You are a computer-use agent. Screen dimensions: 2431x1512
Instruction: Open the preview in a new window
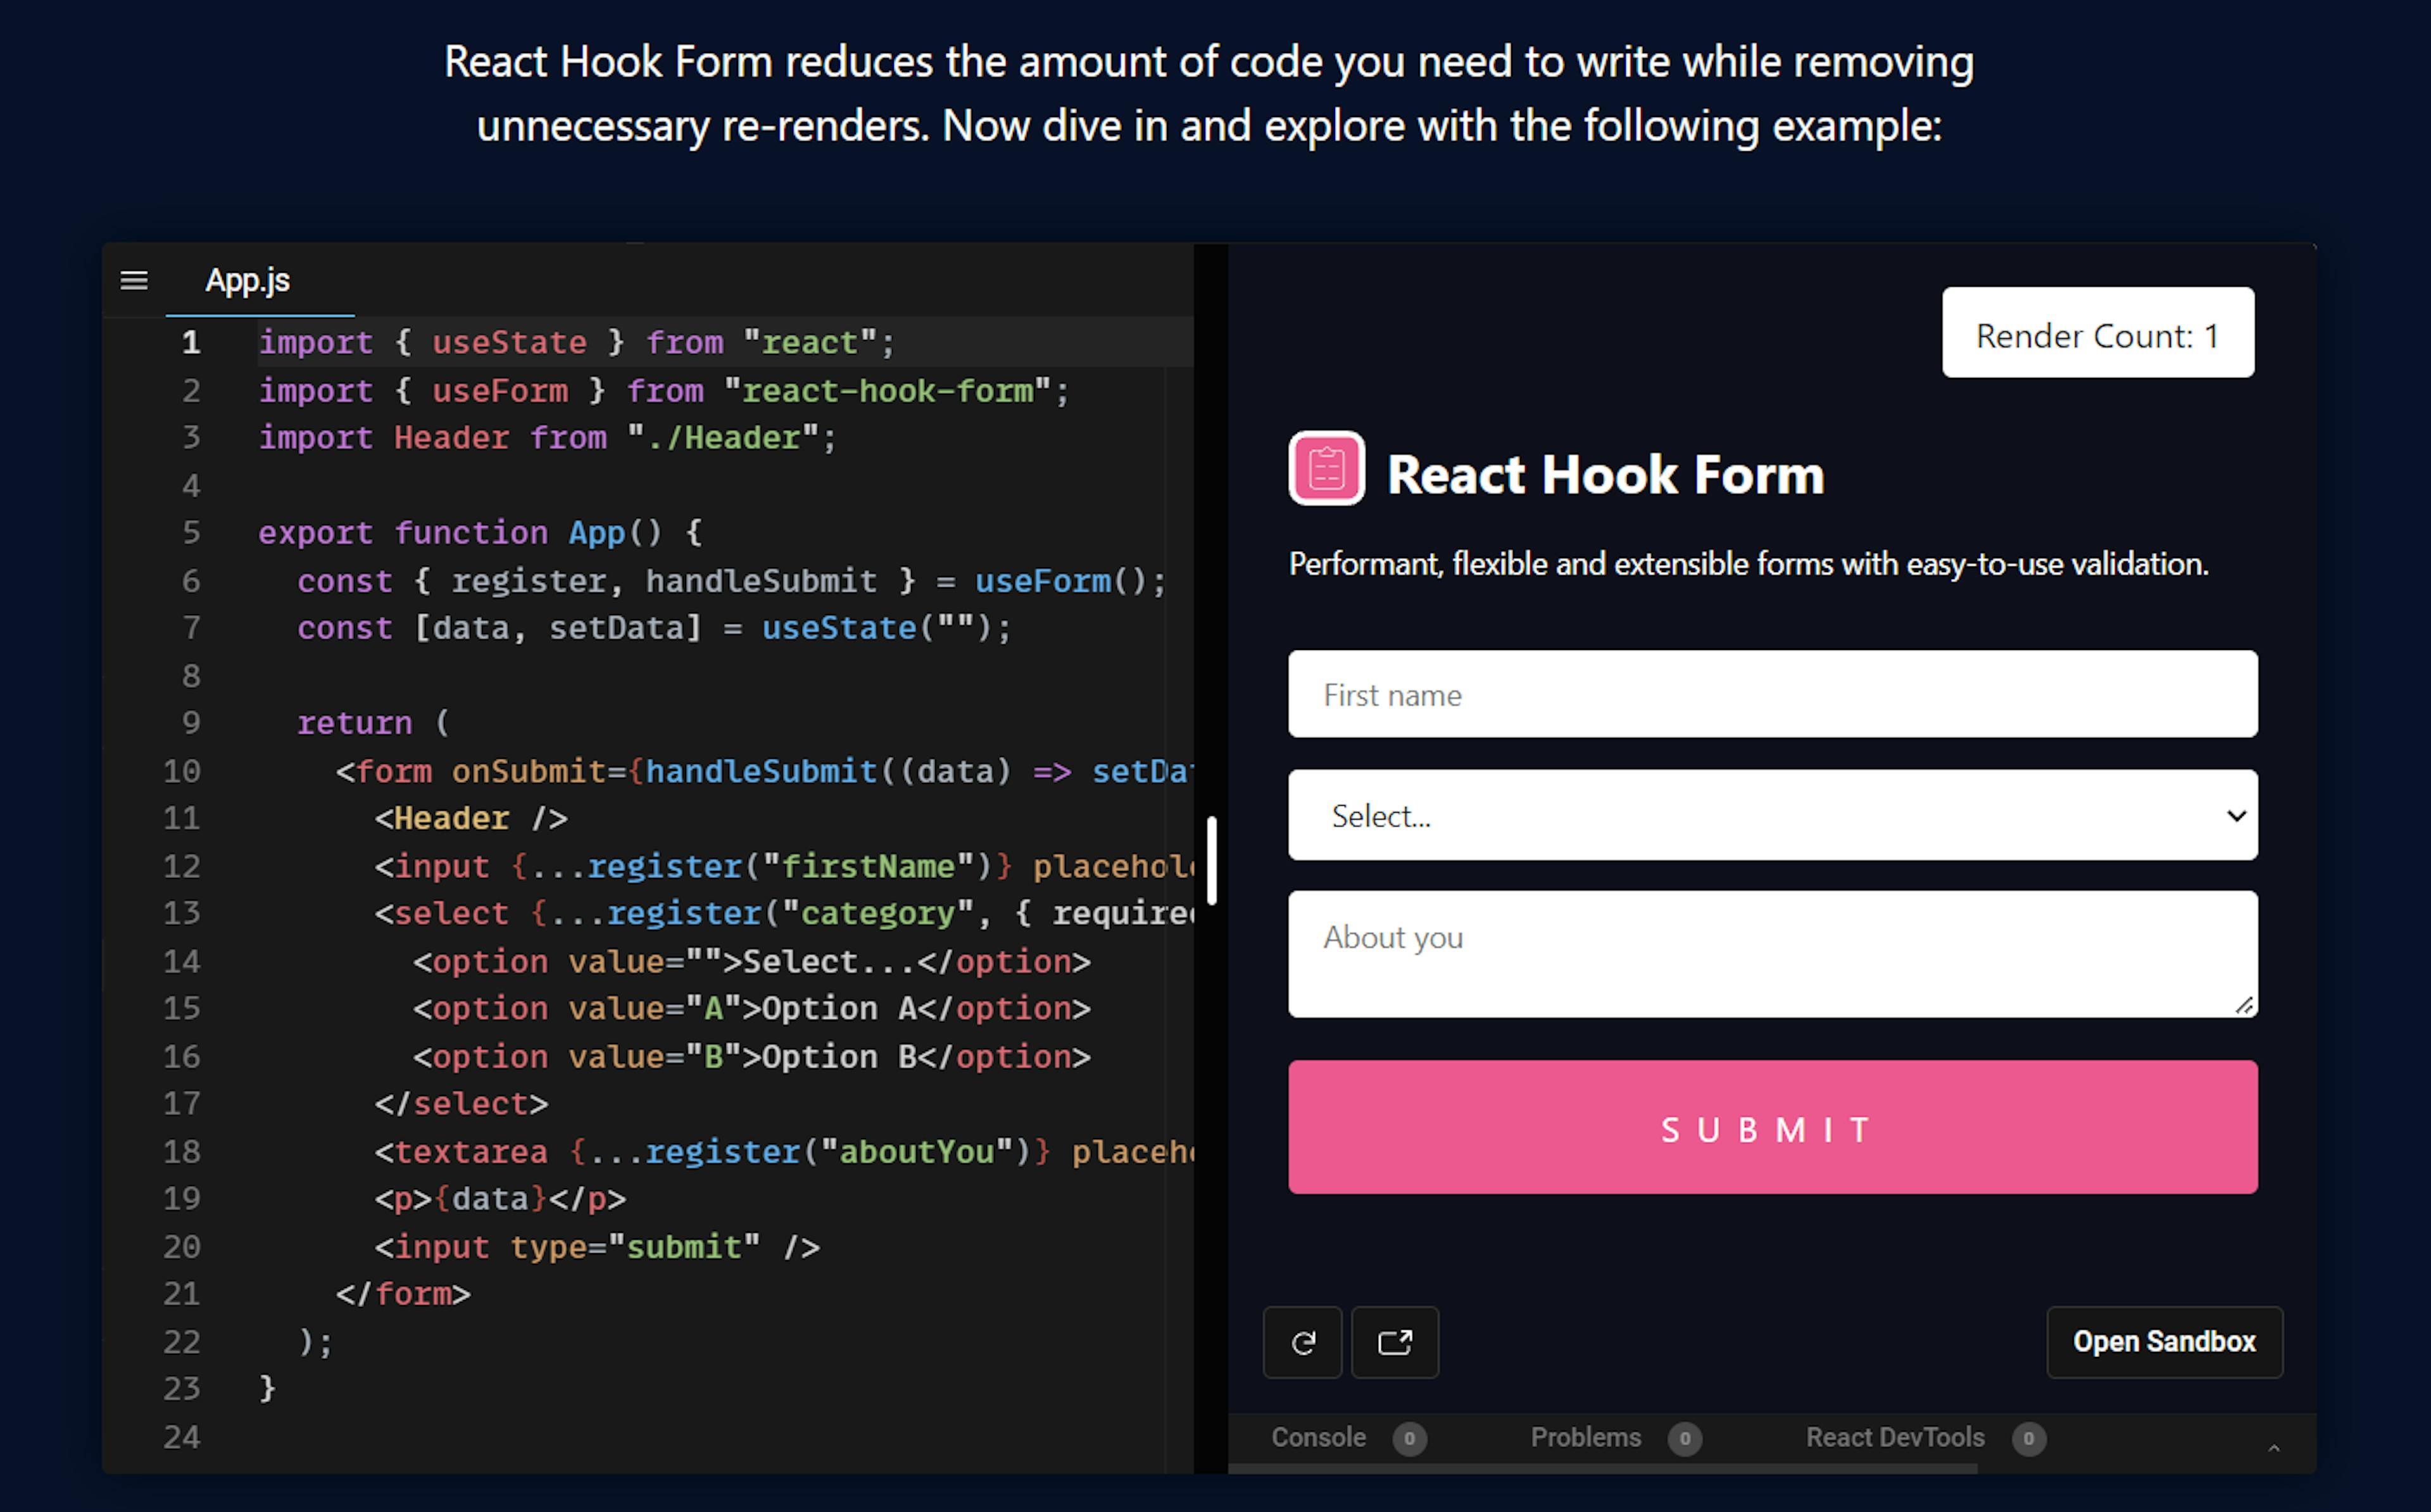[1396, 1342]
